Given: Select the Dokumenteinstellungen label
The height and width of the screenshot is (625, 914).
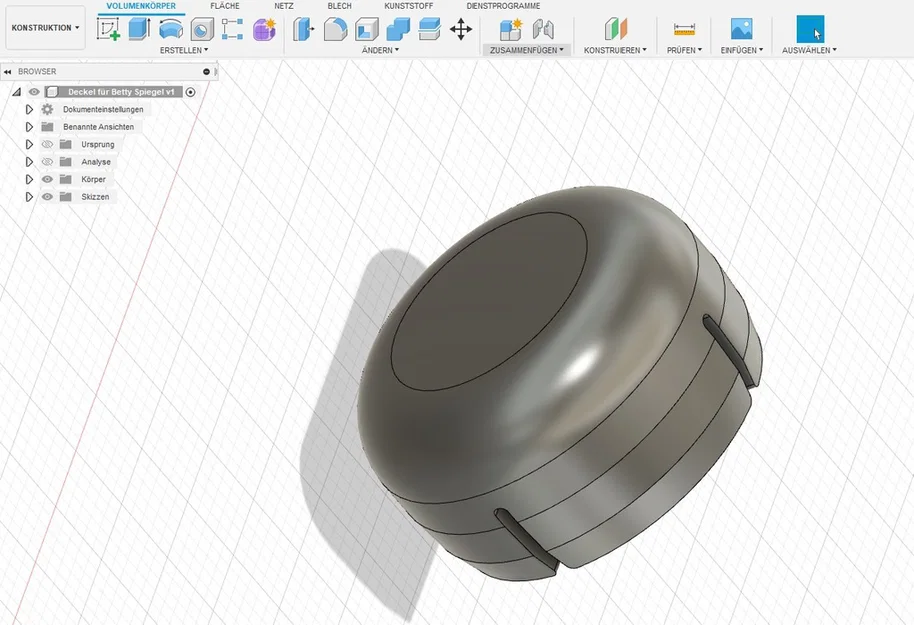Looking at the screenshot, I should [103, 109].
